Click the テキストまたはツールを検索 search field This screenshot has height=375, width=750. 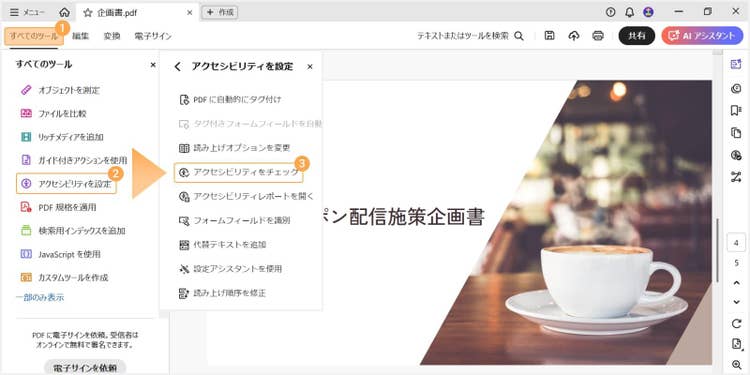click(x=463, y=36)
